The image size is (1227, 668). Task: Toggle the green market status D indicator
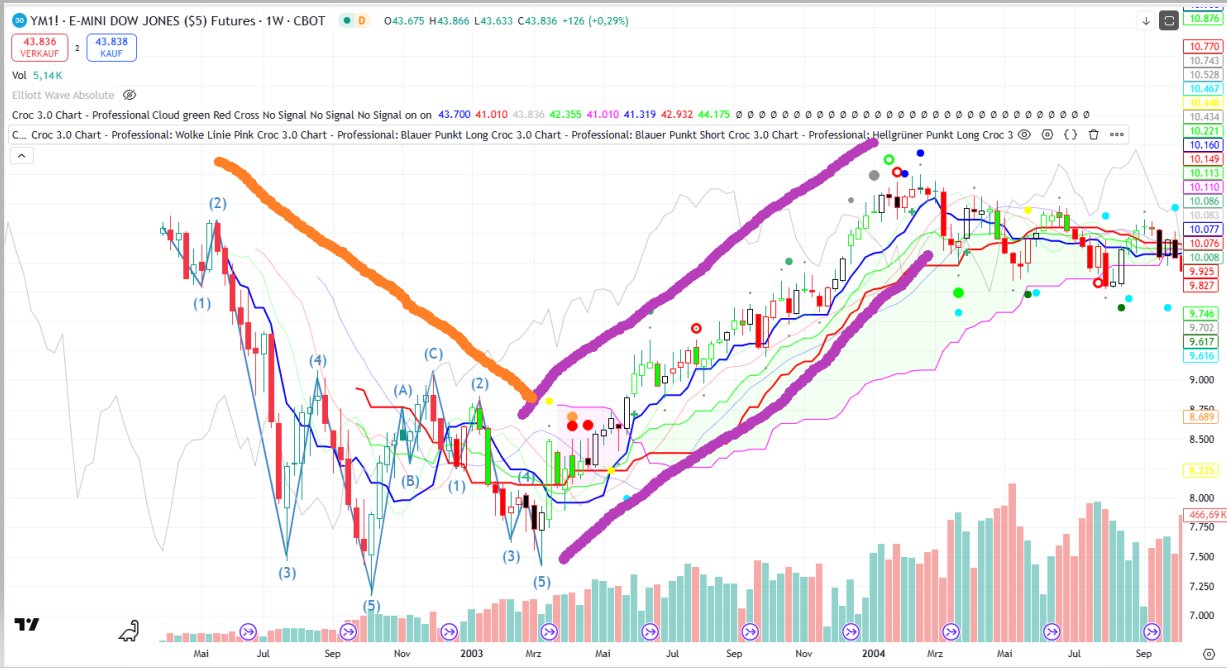(354, 21)
